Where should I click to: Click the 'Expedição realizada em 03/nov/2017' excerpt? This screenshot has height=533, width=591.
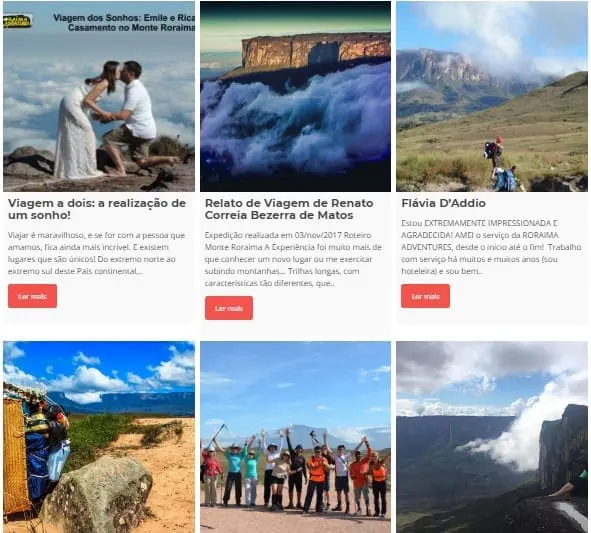click(x=293, y=259)
